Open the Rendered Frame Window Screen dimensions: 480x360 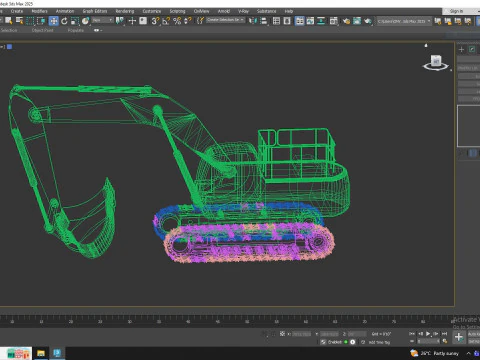pyautogui.click(x=357, y=21)
